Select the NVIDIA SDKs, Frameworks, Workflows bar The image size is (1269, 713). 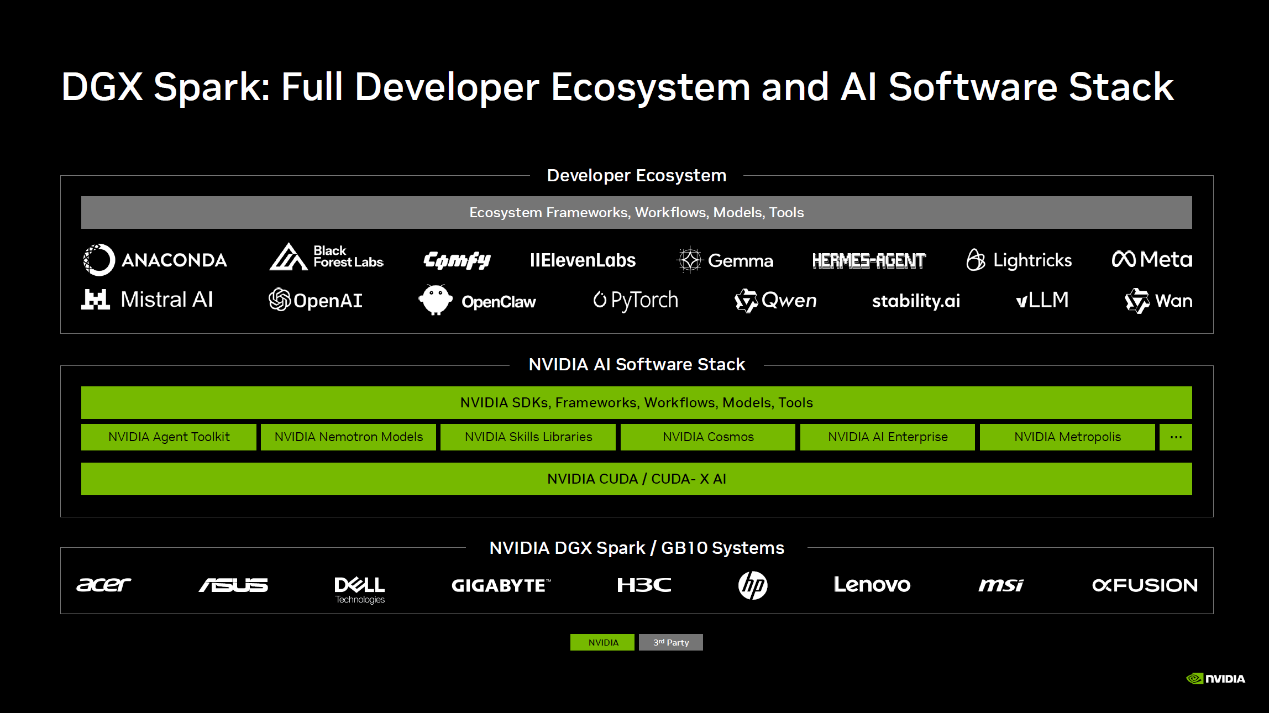point(636,402)
